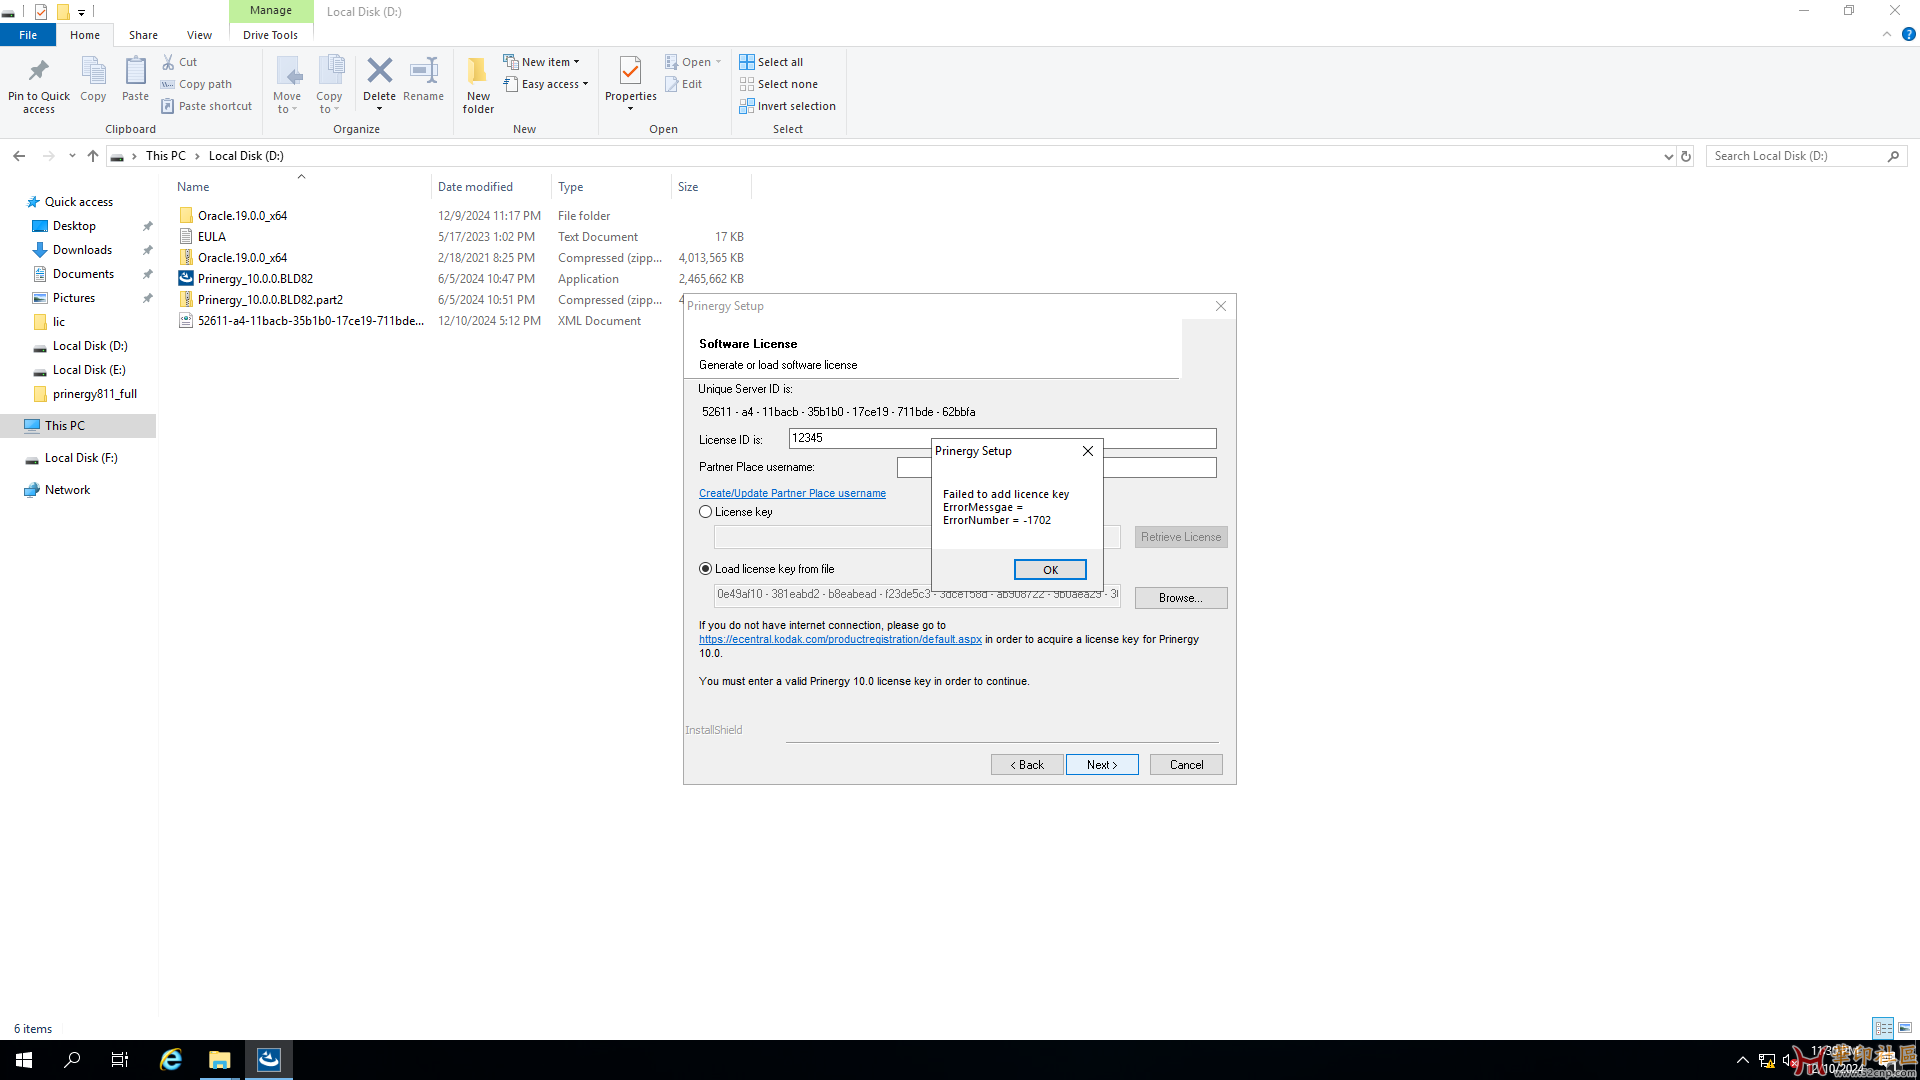Open Network in navigation pane
Viewport: 1920px width, 1080px height.
[x=67, y=490]
